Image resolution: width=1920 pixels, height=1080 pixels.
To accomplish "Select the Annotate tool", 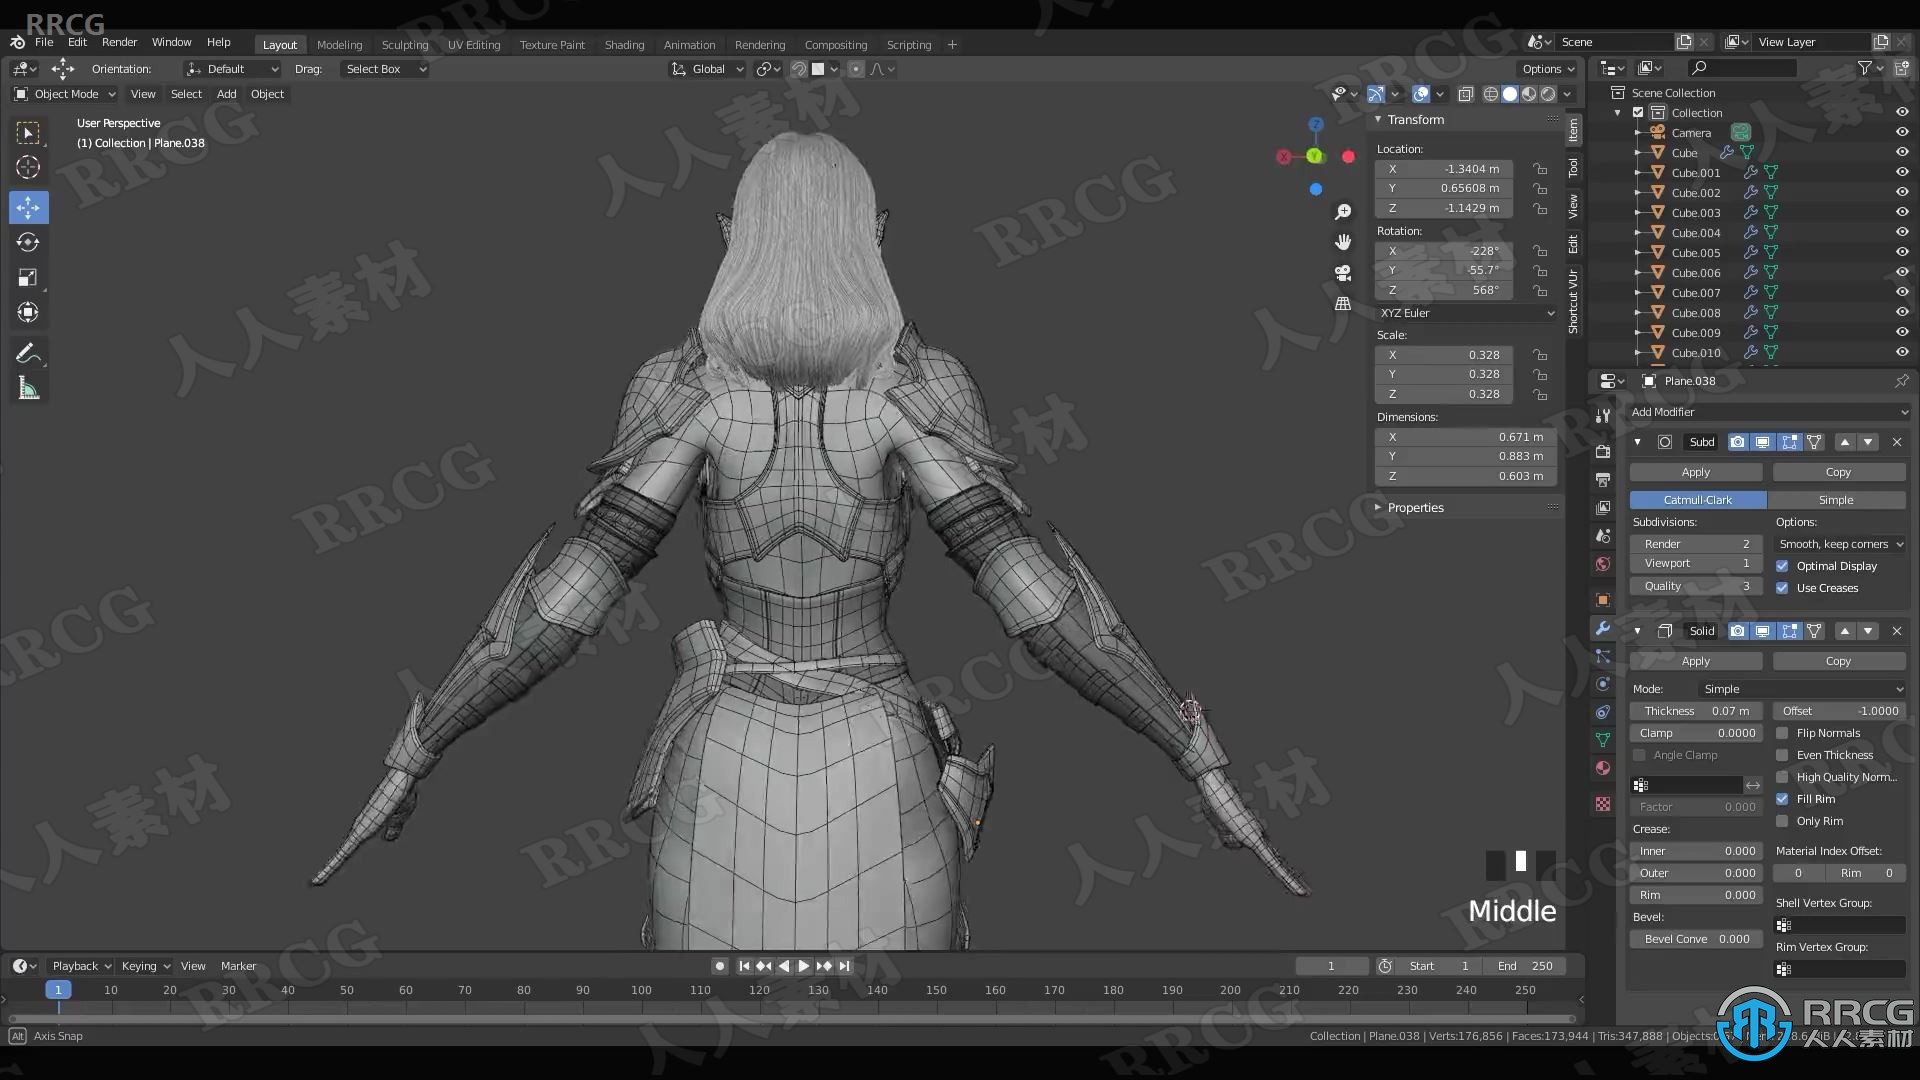I will 28,354.
